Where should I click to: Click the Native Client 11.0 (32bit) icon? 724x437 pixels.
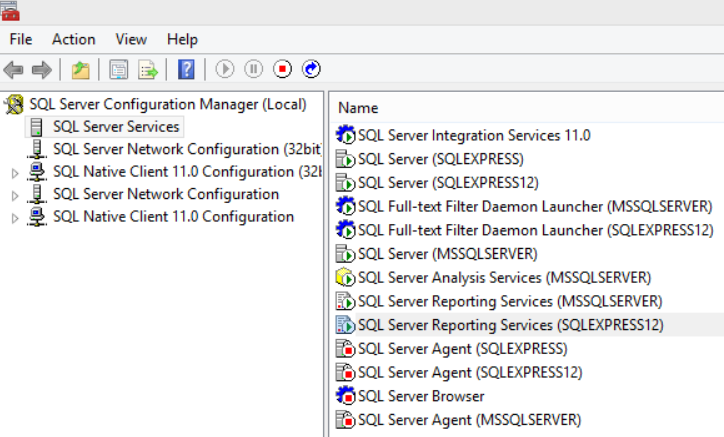(36, 171)
